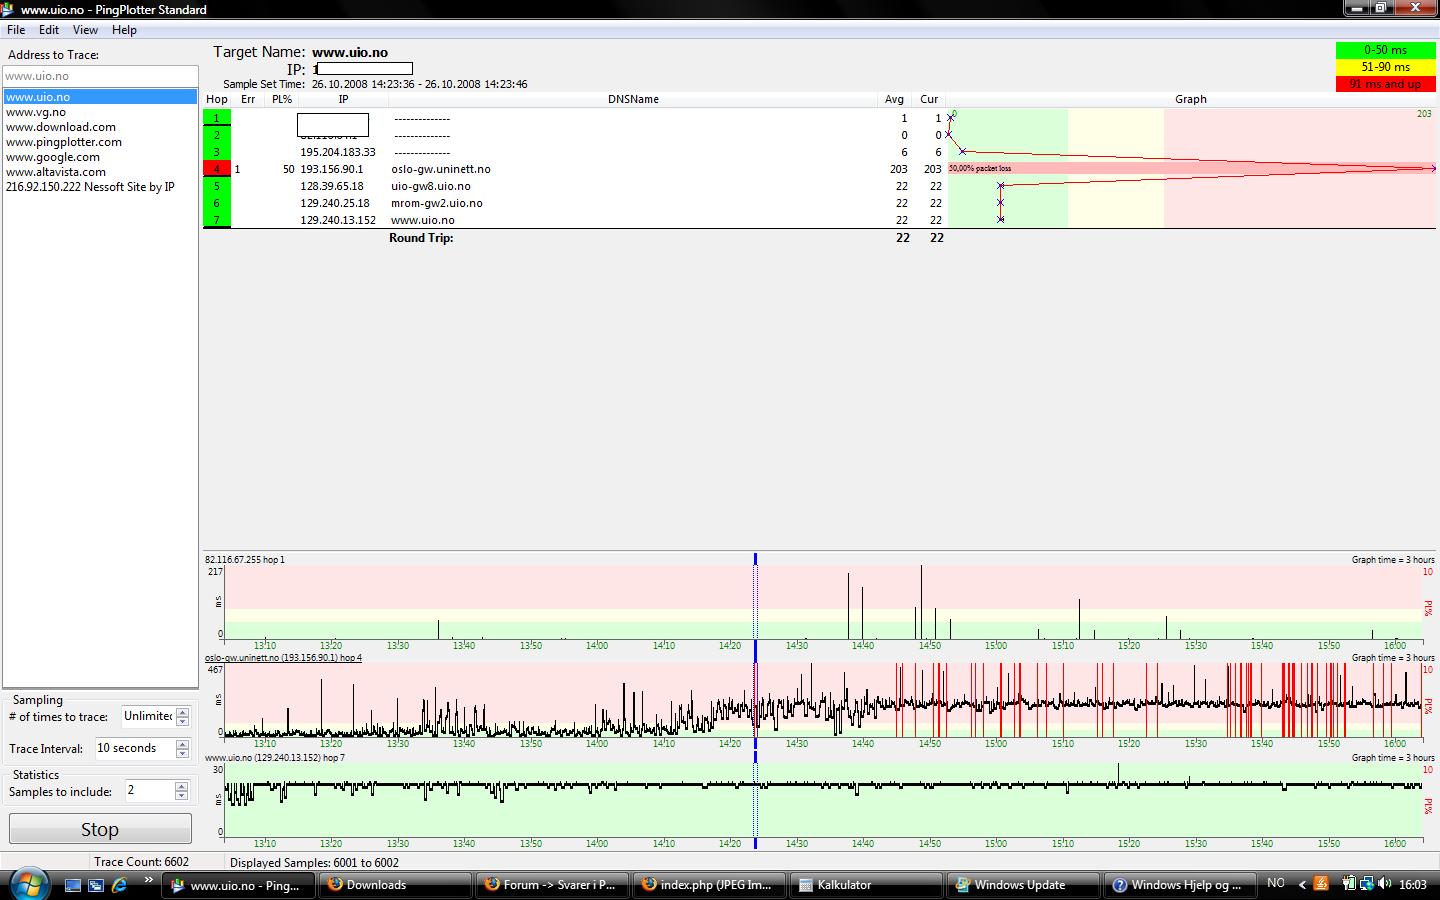
Task: Increase the number of times to trace
Action: tap(182, 712)
